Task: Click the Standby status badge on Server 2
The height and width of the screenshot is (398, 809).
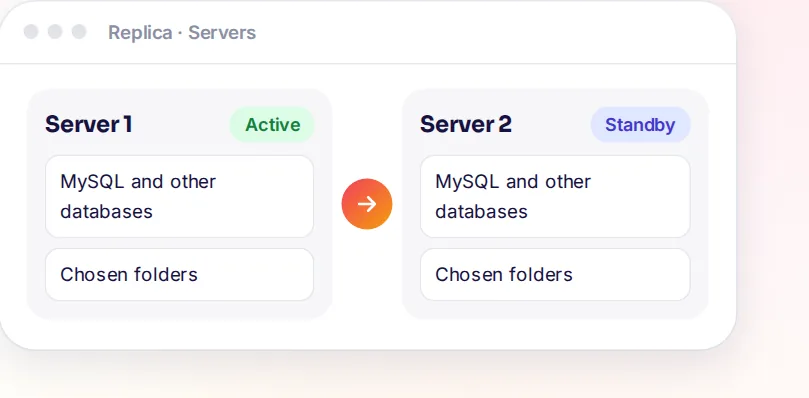Action: pyautogui.click(x=640, y=124)
